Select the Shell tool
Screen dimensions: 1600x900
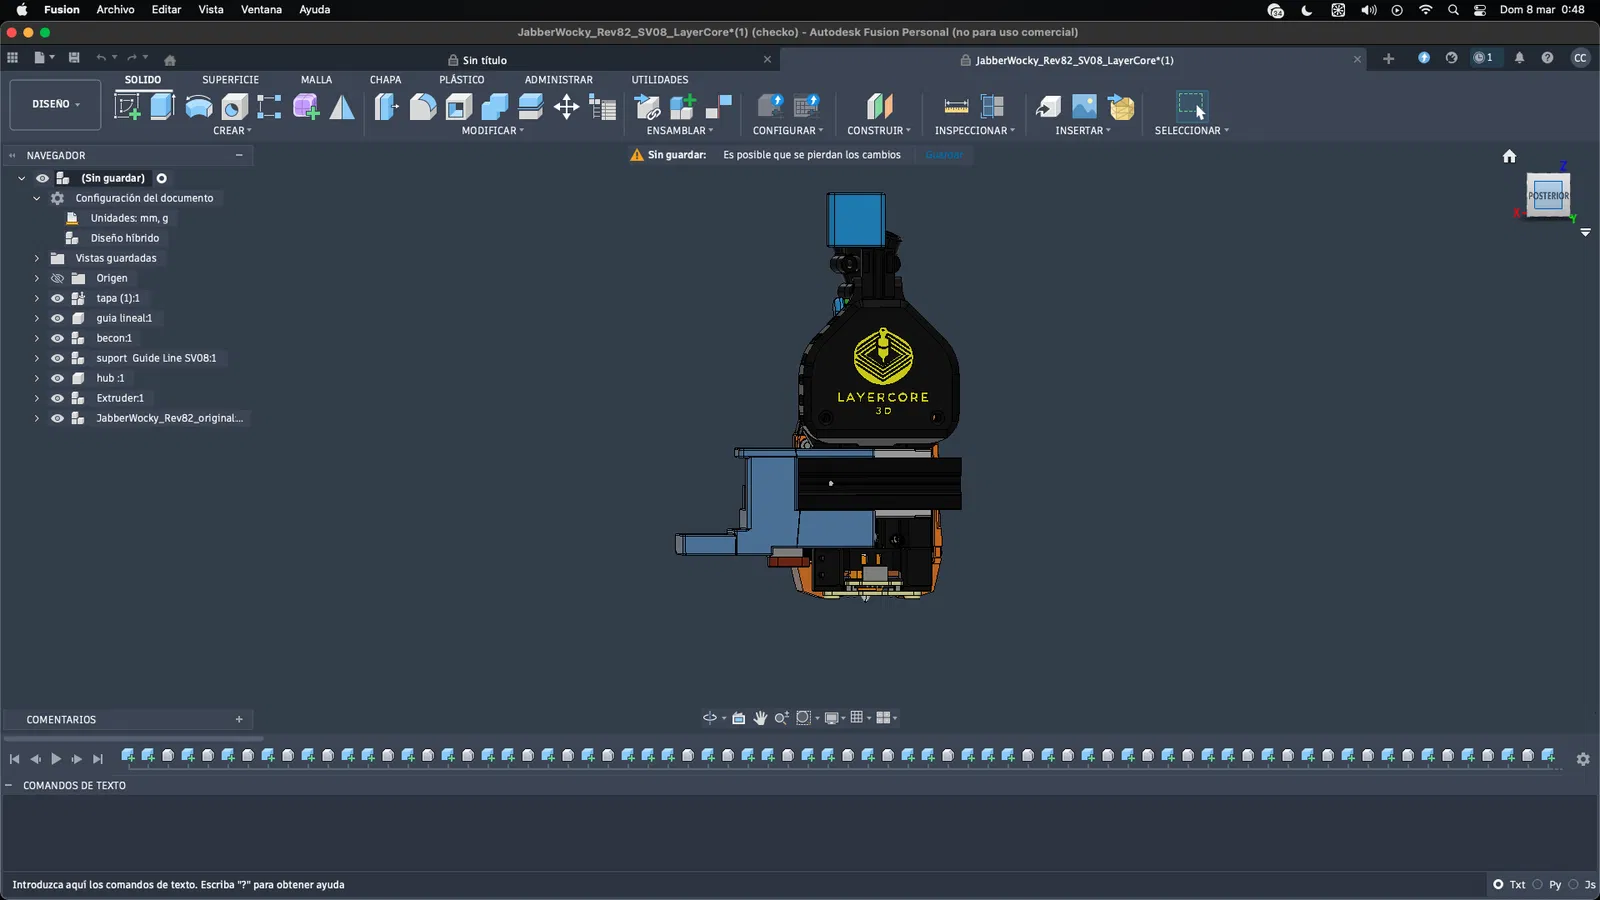(459, 106)
